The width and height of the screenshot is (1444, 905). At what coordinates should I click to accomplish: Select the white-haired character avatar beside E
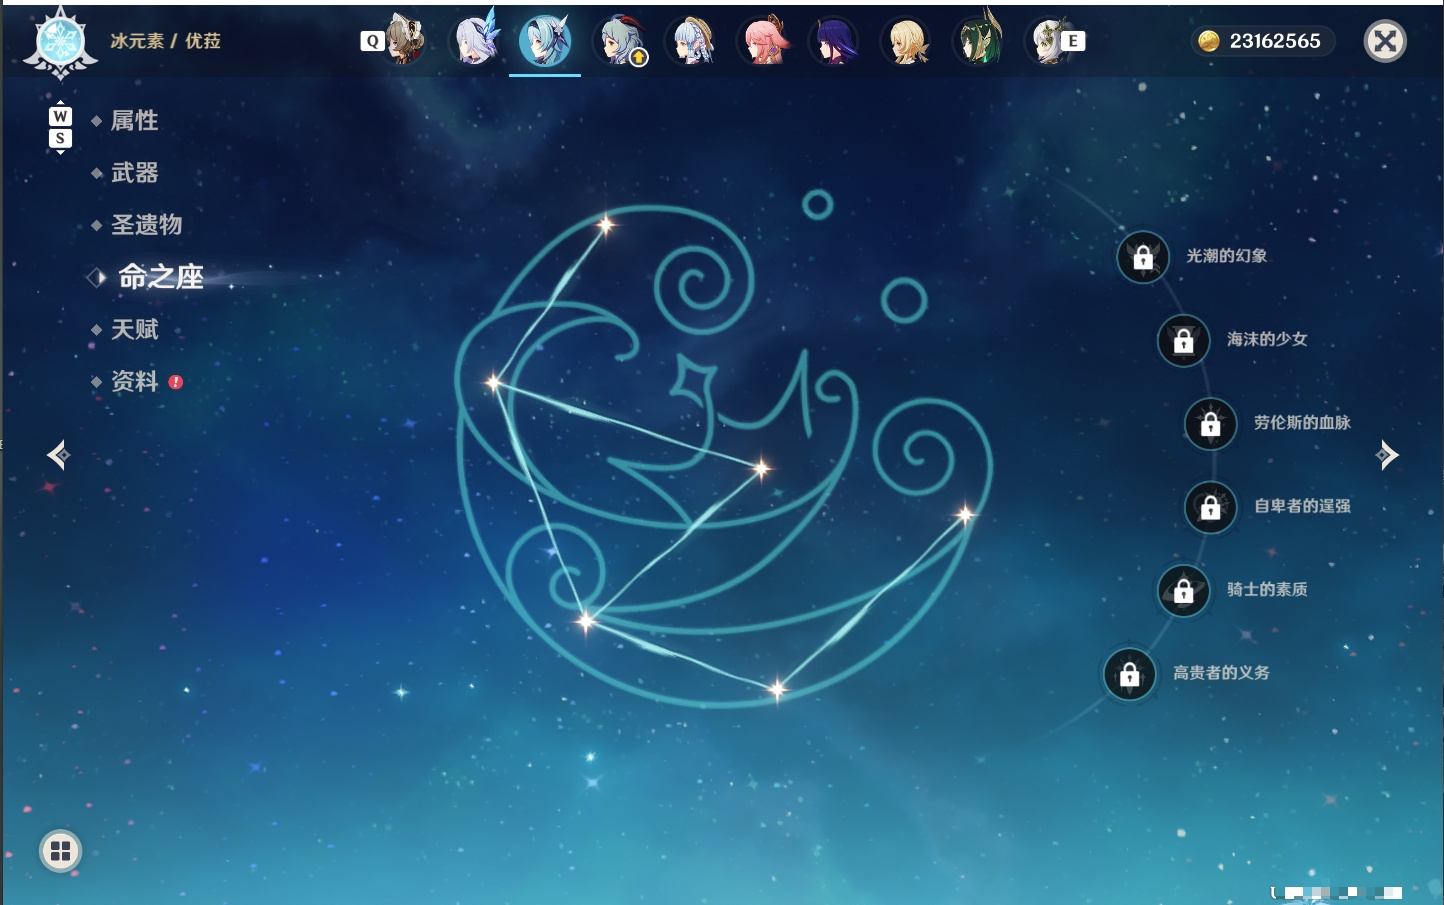(1047, 41)
